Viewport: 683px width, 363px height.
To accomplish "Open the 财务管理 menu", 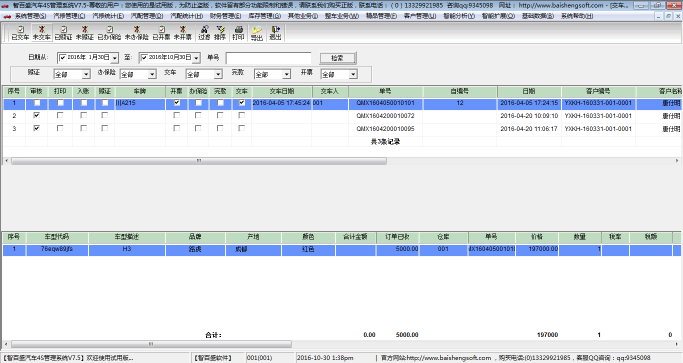I will click(x=225, y=16).
